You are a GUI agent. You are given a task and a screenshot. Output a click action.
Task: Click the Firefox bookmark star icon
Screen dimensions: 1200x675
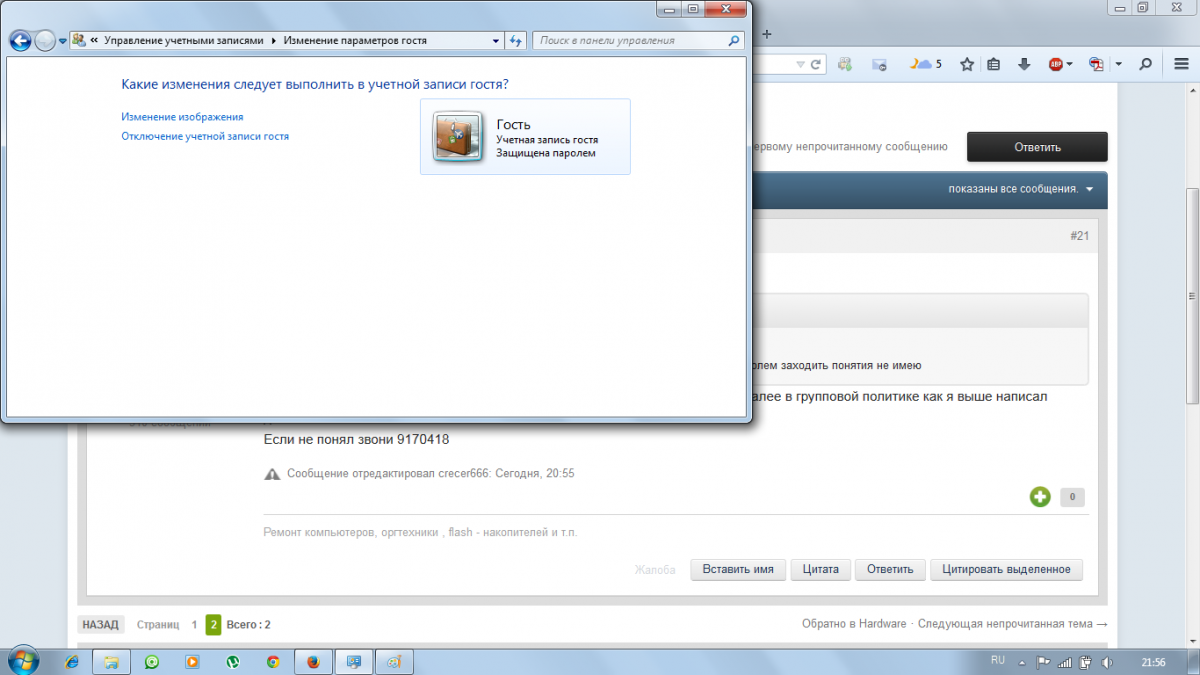pos(967,65)
